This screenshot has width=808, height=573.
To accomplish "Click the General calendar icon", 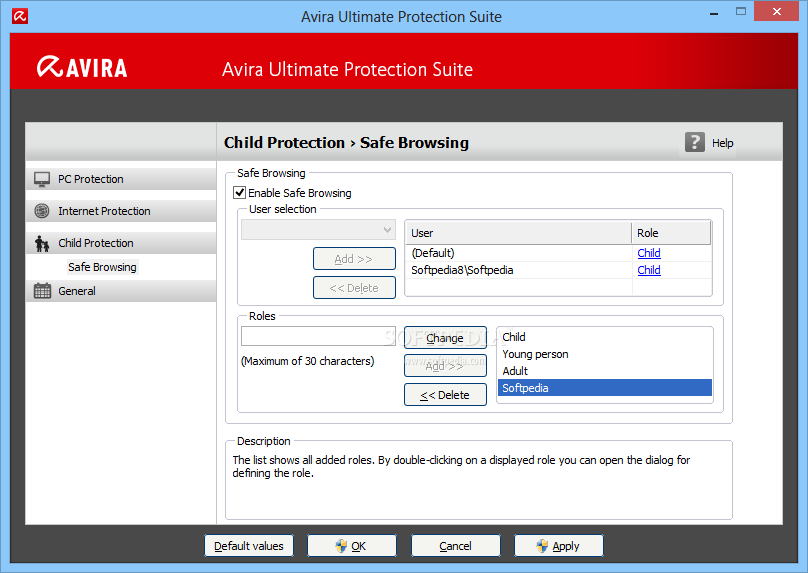I will tap(42, 291).
